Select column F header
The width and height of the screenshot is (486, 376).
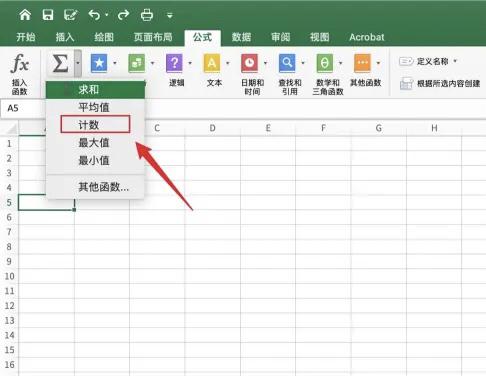pyautogui.click(x=323, y=128)
